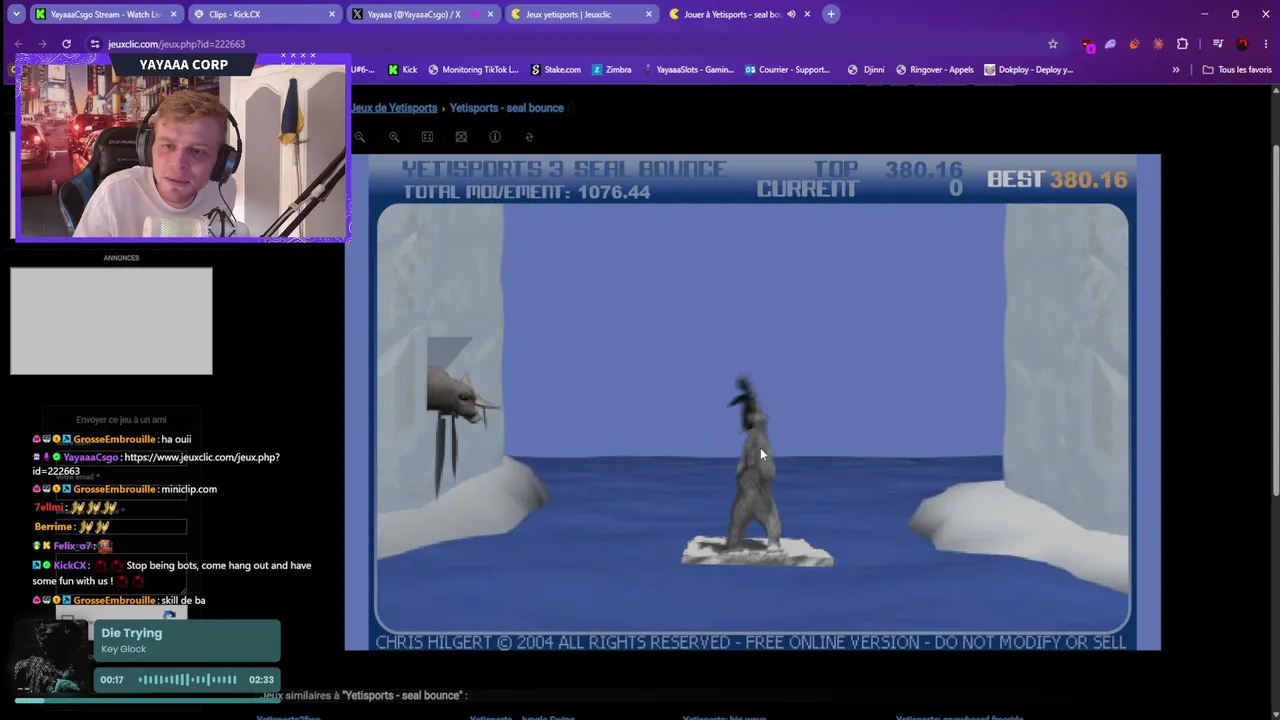Open the Djinni bookmark

[866, 70]
